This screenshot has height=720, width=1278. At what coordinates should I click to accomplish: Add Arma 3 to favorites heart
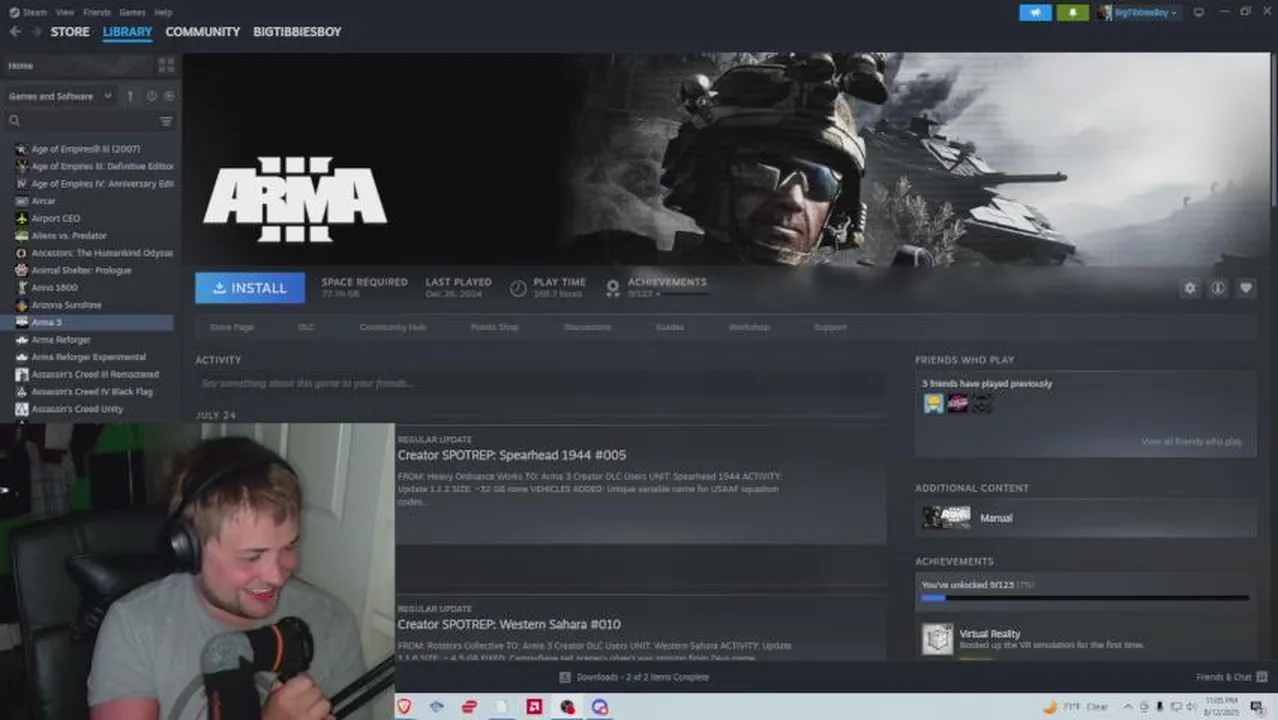(x=1246, y=288)
